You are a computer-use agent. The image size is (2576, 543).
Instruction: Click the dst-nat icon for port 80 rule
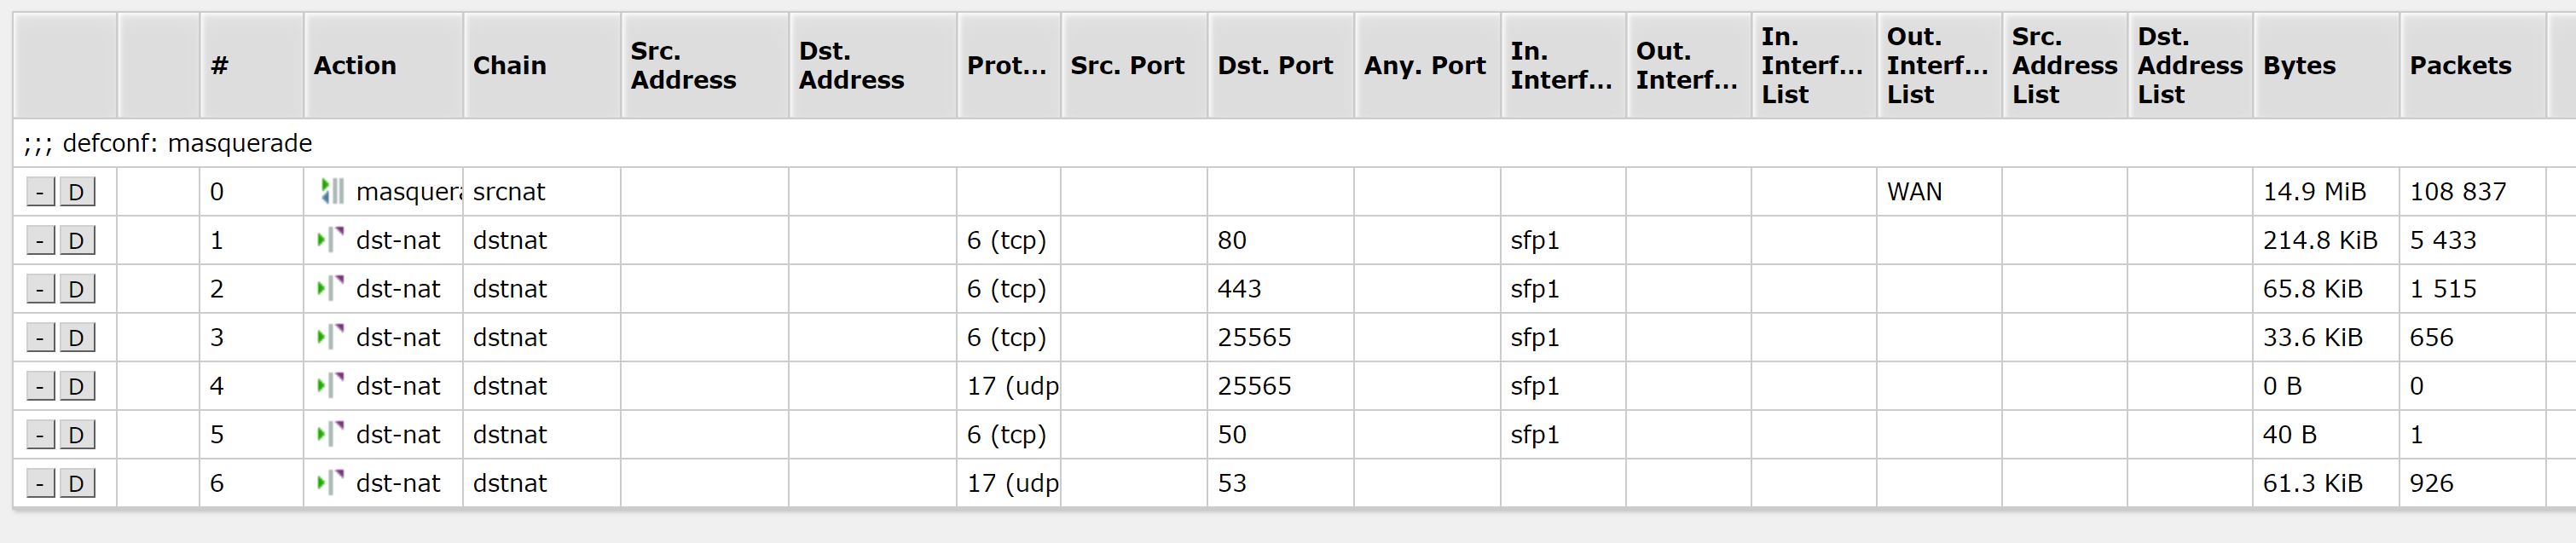pos(331,240)
